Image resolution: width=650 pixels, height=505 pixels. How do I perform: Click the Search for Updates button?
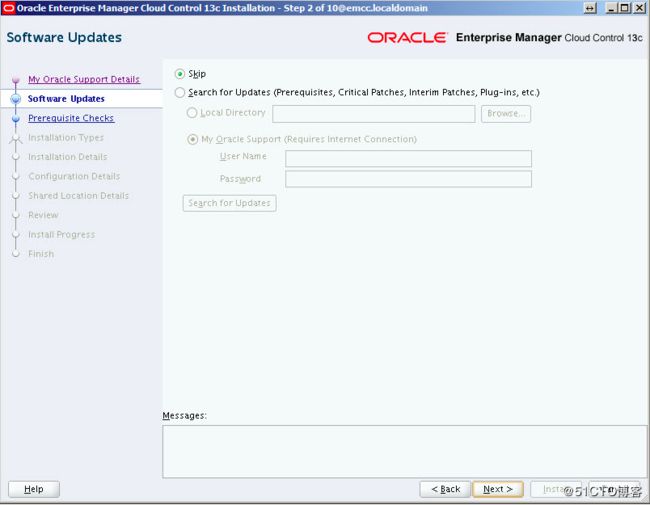pyautogui.click(x=229, y=203)
